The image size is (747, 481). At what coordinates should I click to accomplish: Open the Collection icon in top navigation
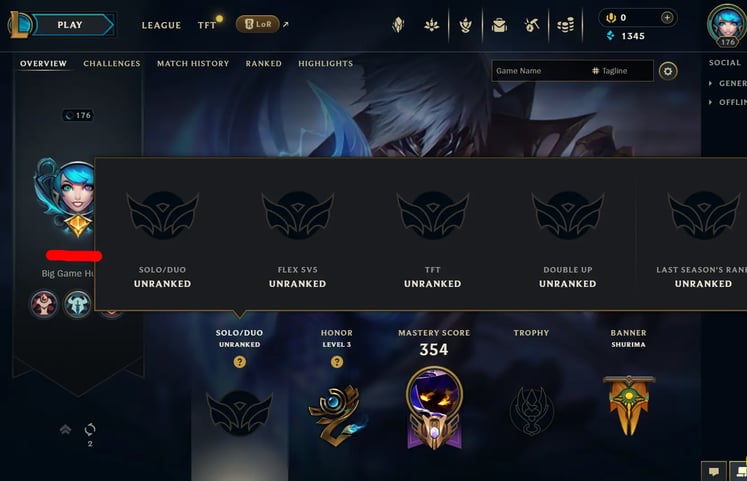click(x=499, y=25)
